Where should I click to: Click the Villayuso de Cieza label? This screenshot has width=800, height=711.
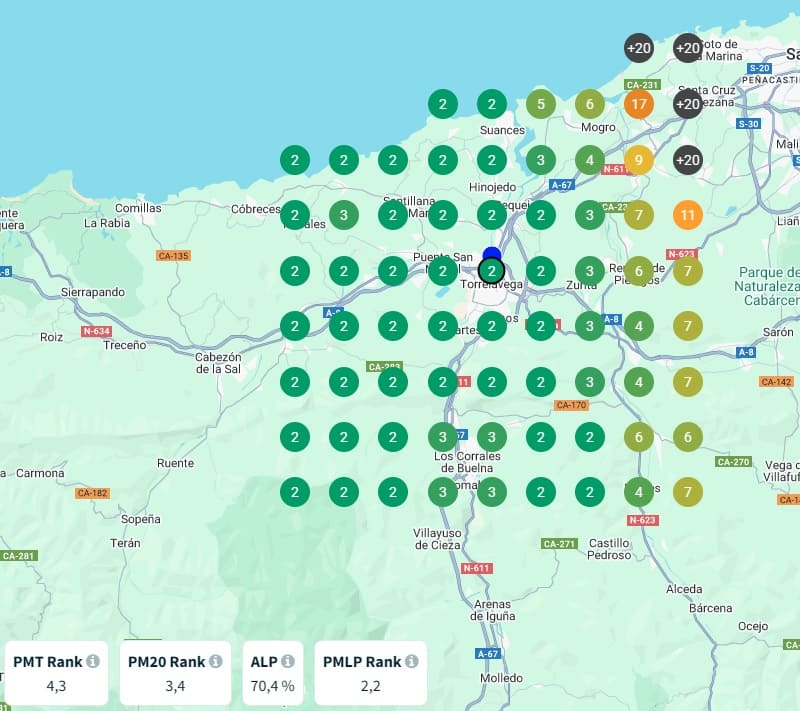coord(438,539)
